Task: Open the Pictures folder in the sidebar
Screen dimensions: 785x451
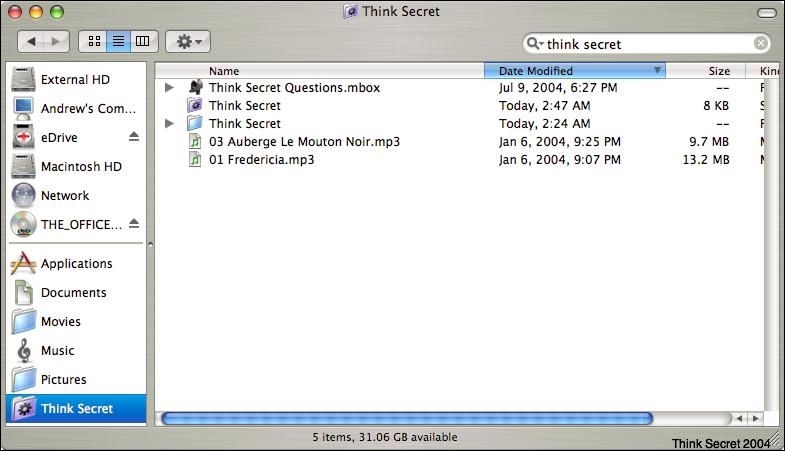Action: tap(76, 380)
